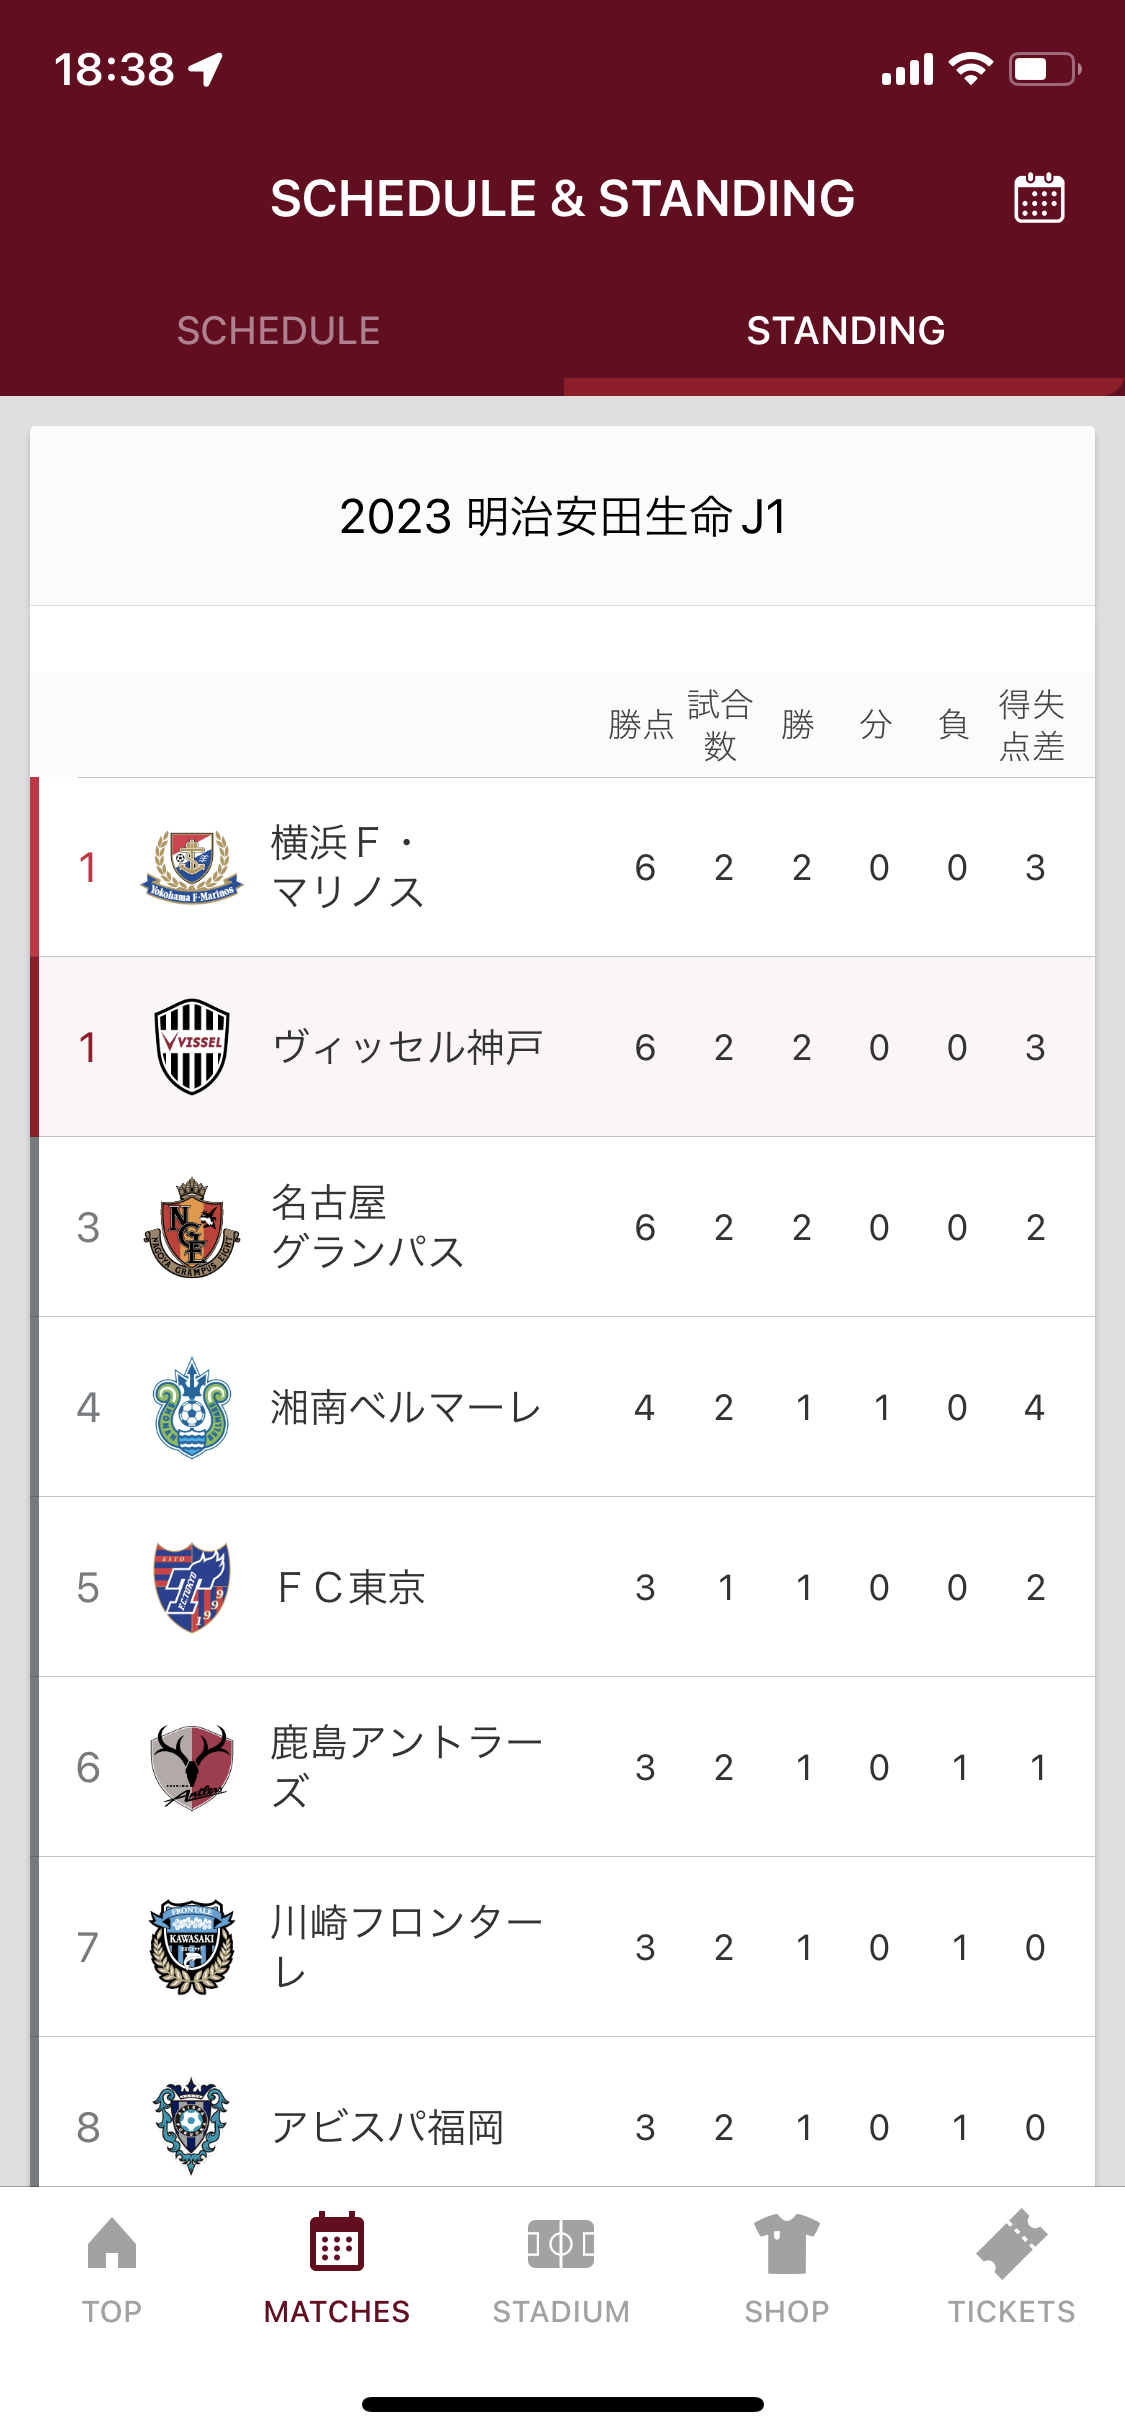Viewport: 1125px width, 2436px height.
Task: Tap the Kashima Antlers emblem
Action: pos(192,1767)
